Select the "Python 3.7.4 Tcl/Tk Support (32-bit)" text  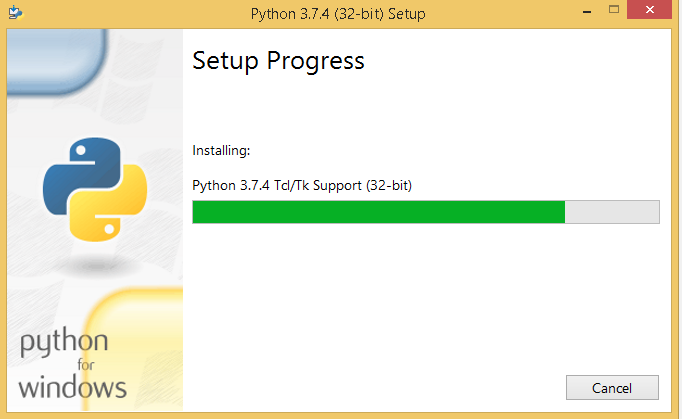302,185
